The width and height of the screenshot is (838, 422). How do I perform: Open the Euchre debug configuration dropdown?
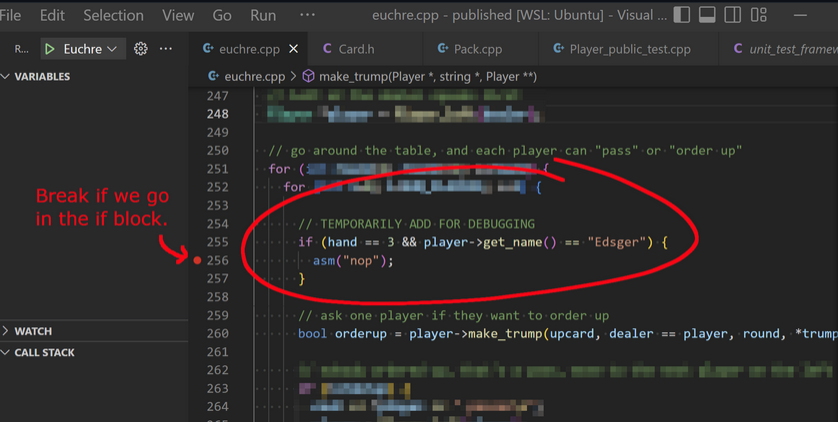111,49
